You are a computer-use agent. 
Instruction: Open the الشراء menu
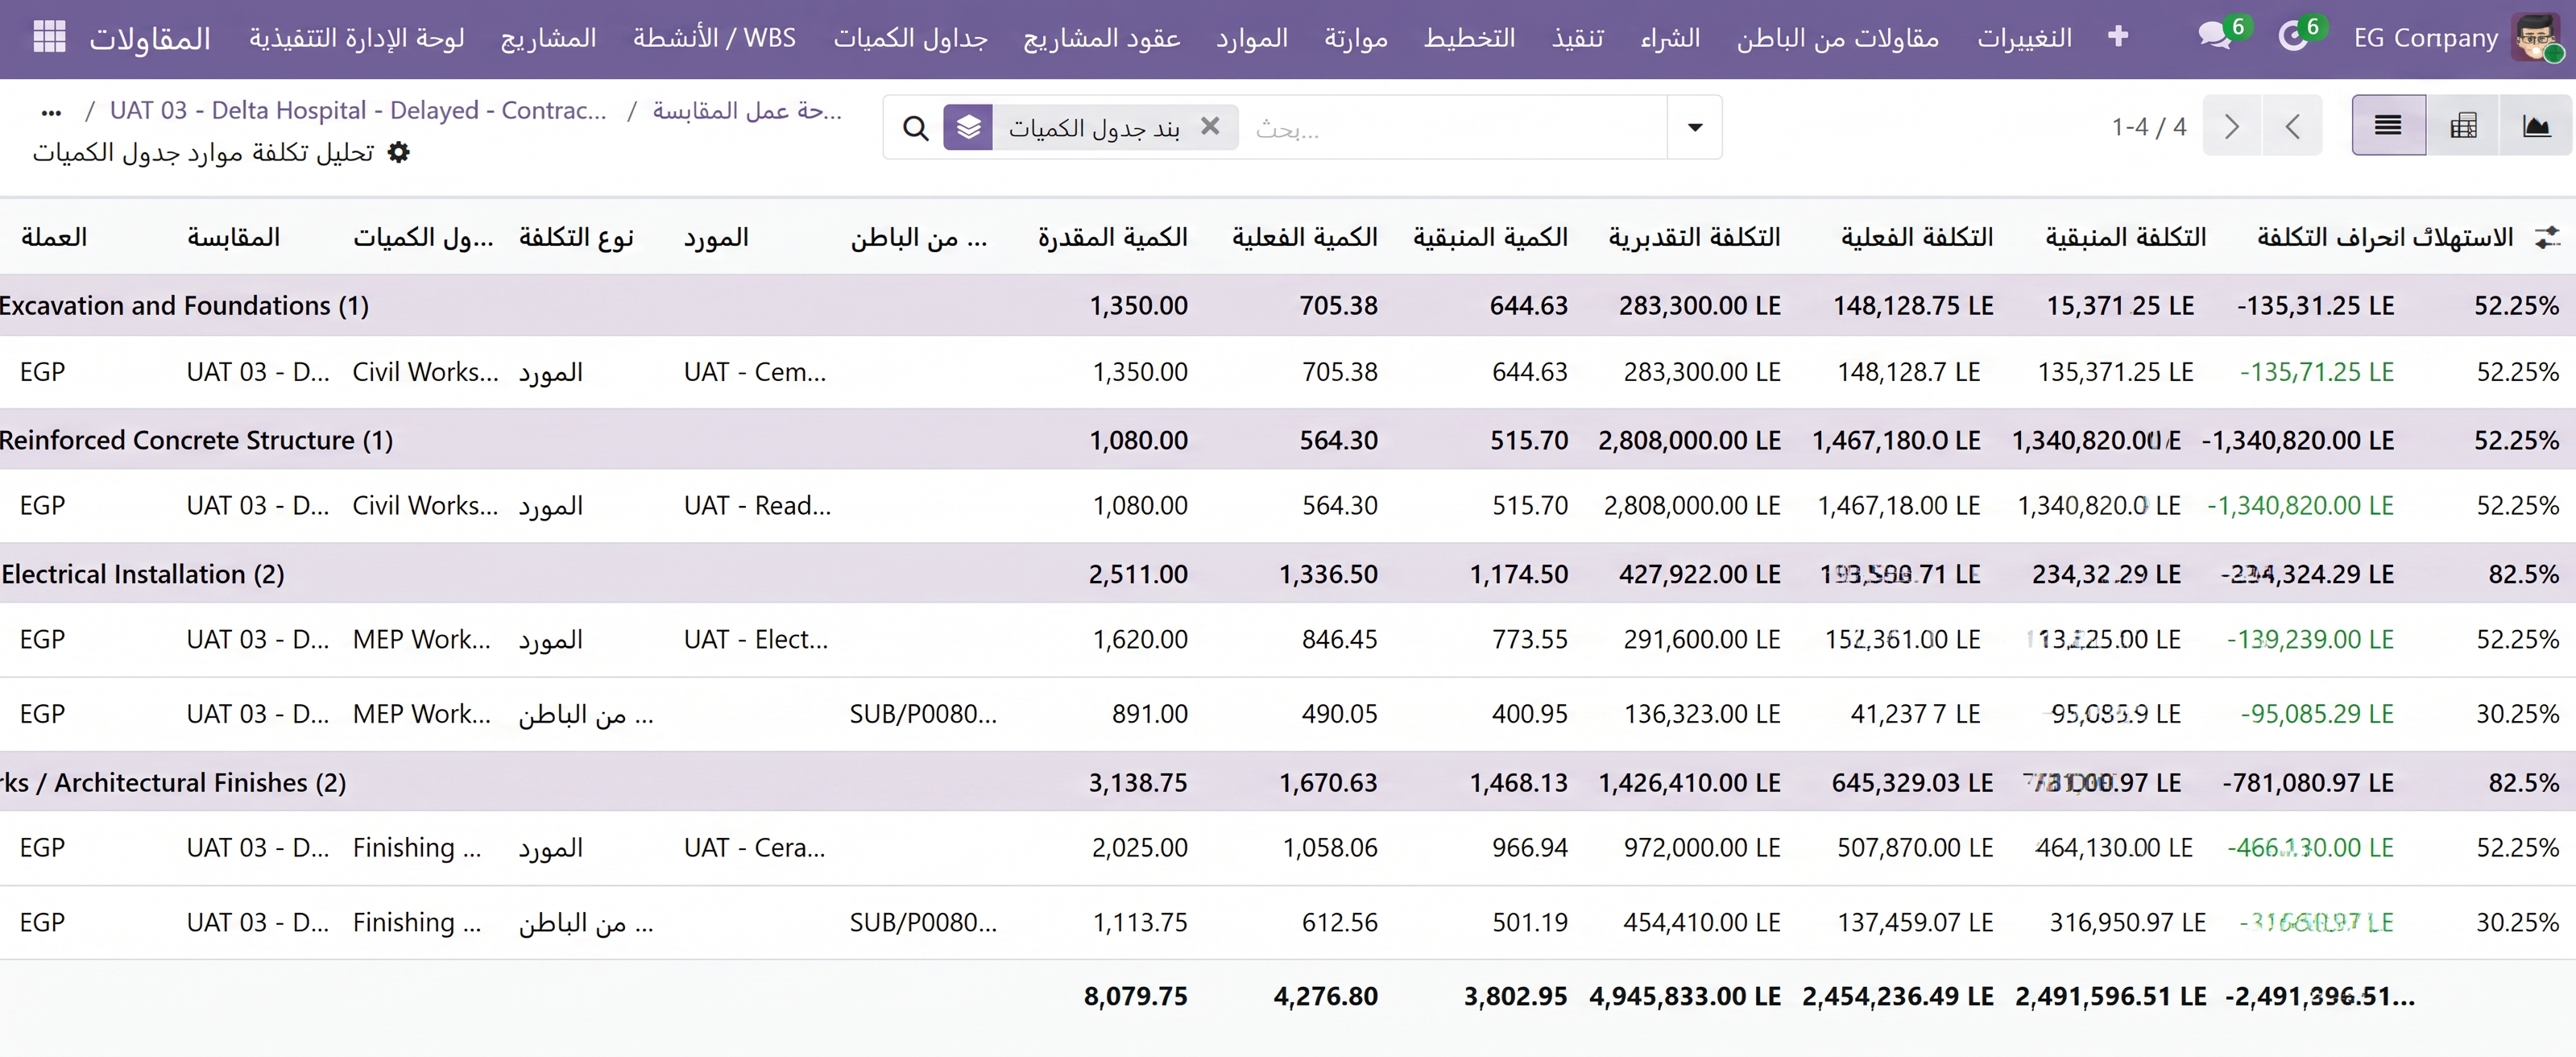click(x=1670, y=38)
